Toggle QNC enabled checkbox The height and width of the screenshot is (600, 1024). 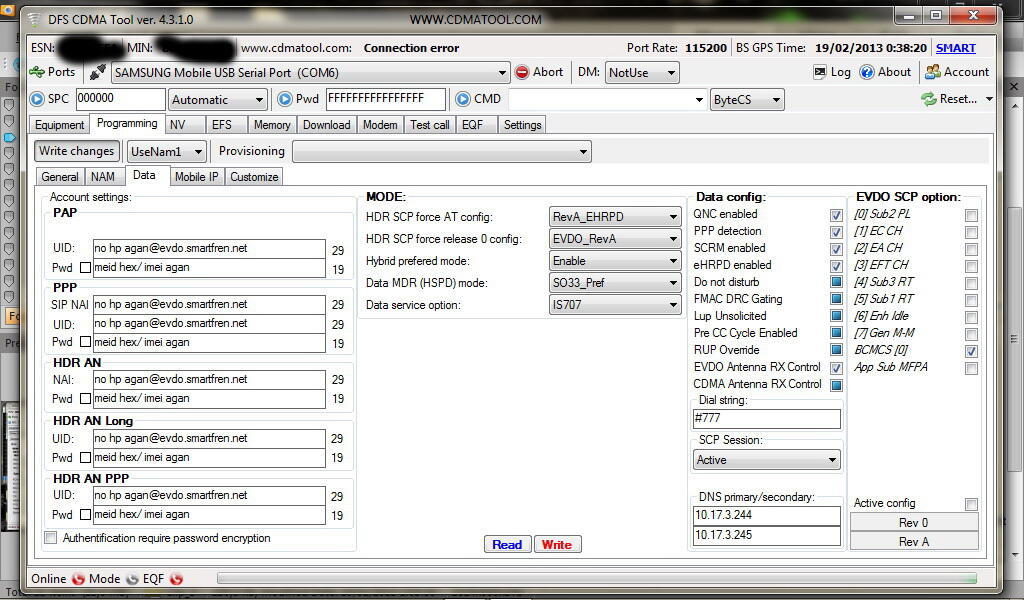(x=836, y=215)
